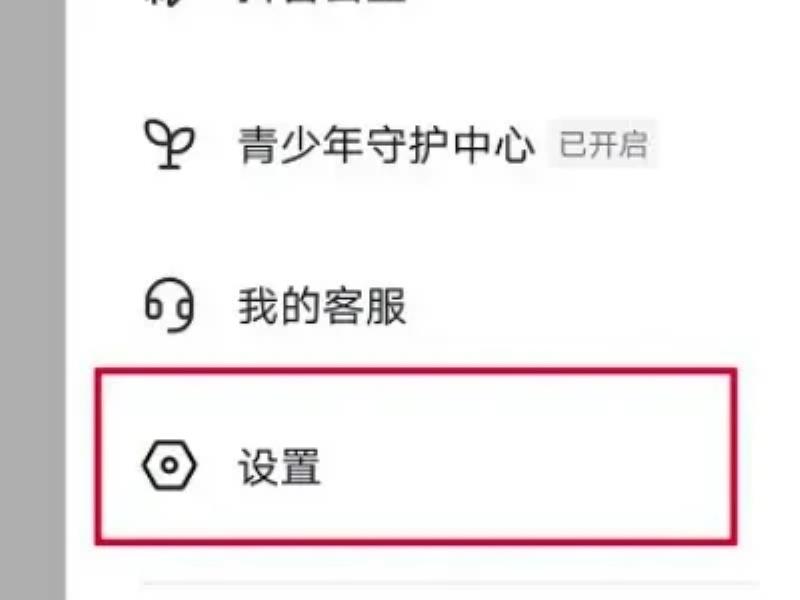The height and width of the screenshot is (600, 800).
Task: Tap the 置 character in the settings label
Action: pos(301,466)
